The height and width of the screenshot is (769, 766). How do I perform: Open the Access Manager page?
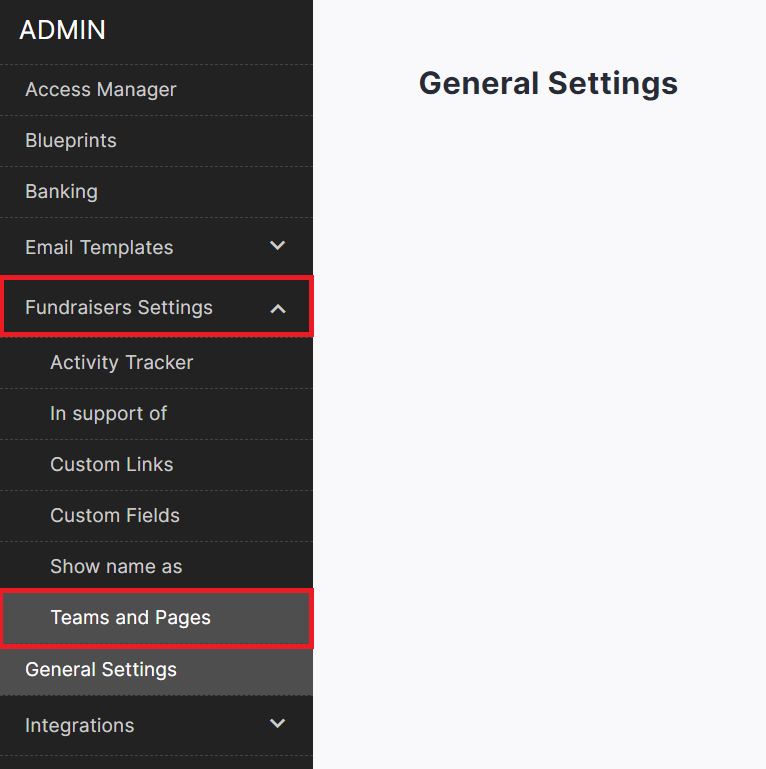click(101, 90)
